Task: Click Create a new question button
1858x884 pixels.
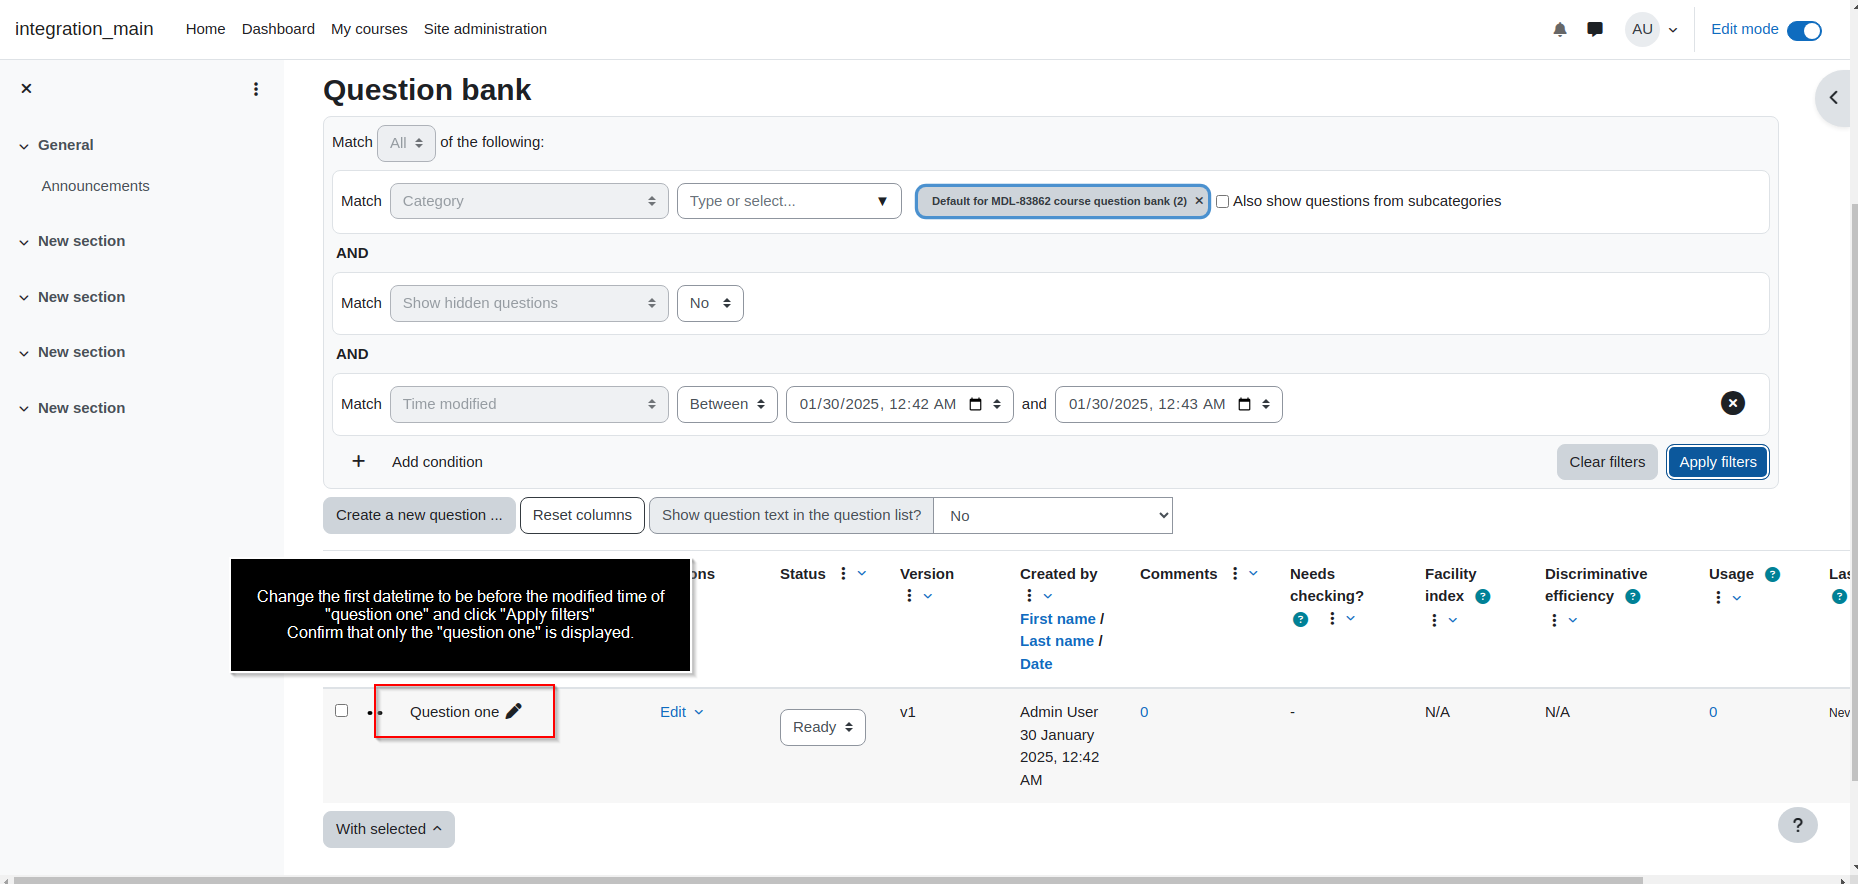Action: point(419,515)
